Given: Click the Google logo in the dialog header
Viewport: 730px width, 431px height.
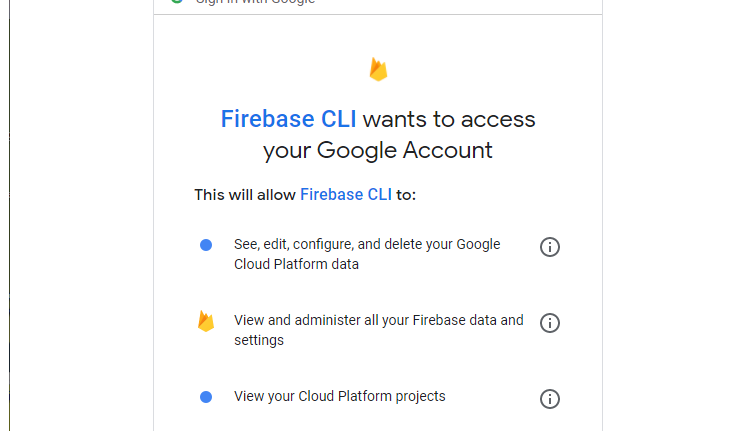Looking at the screenshot, I should (177, 2).
